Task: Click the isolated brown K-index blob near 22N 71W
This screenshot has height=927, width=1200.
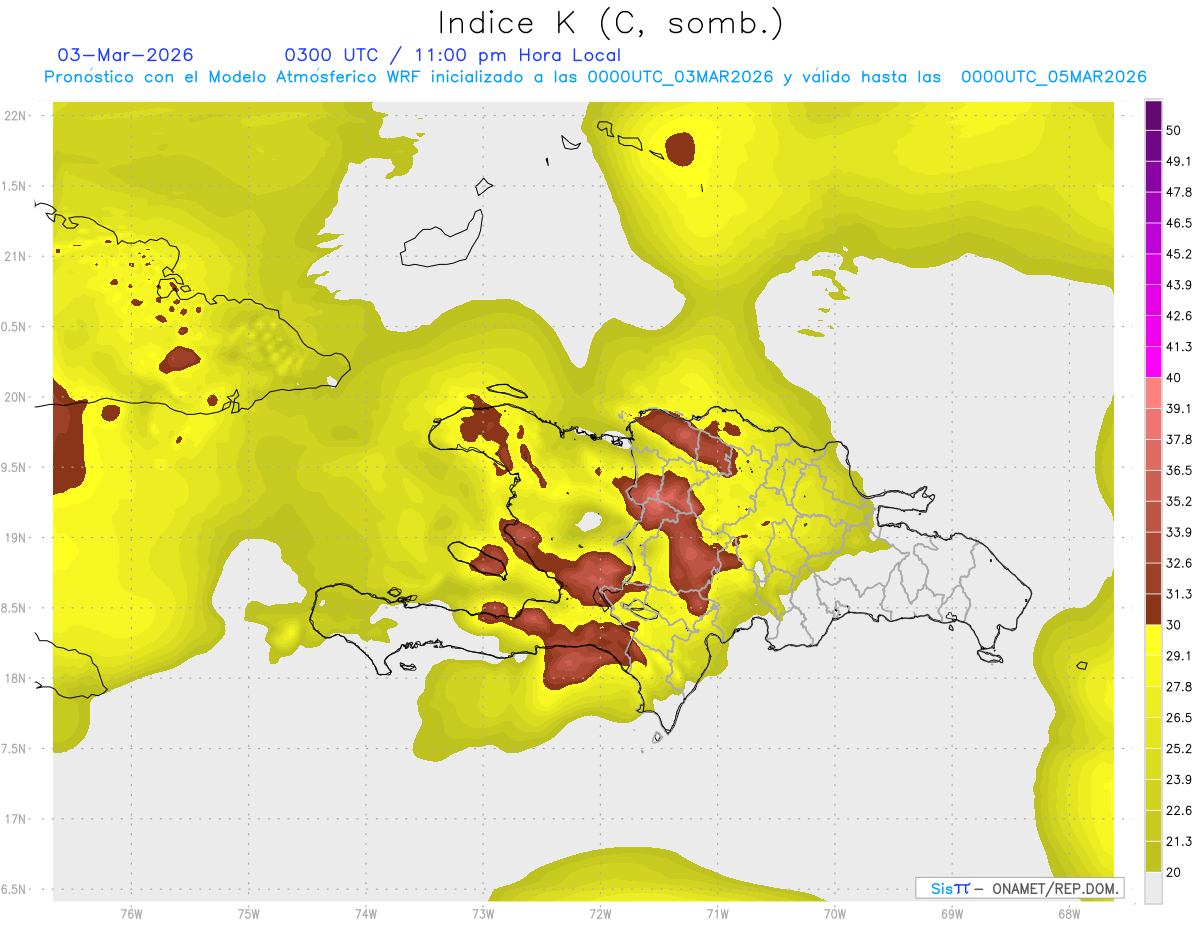Action: pos(680,148)
